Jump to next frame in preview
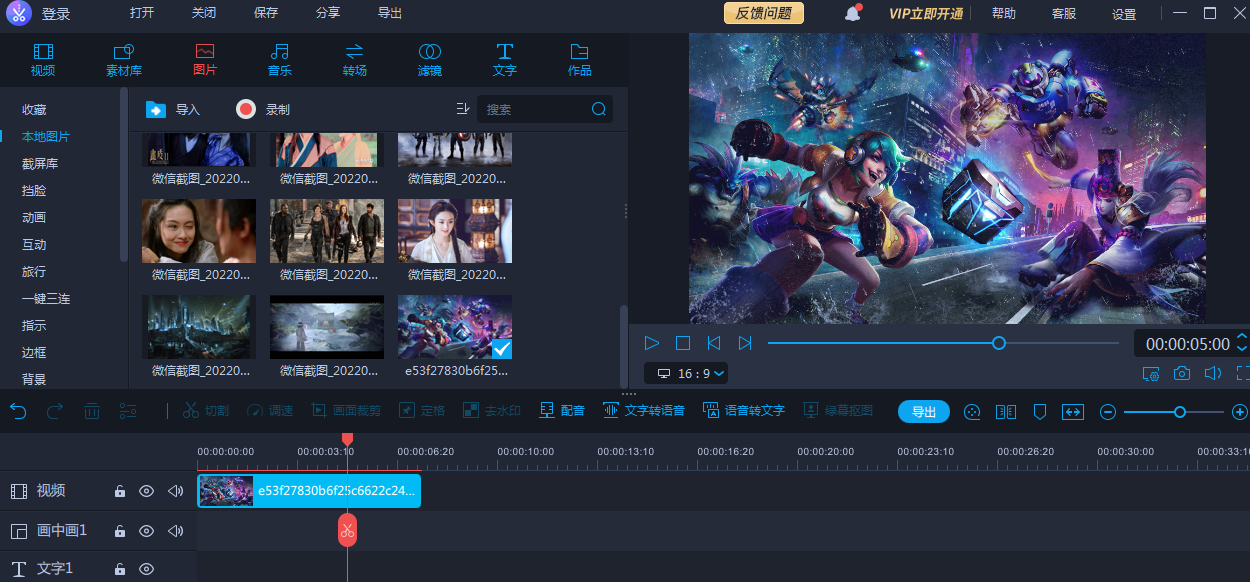This screenshot has height=582, width=1250. [x=745, y=343]
